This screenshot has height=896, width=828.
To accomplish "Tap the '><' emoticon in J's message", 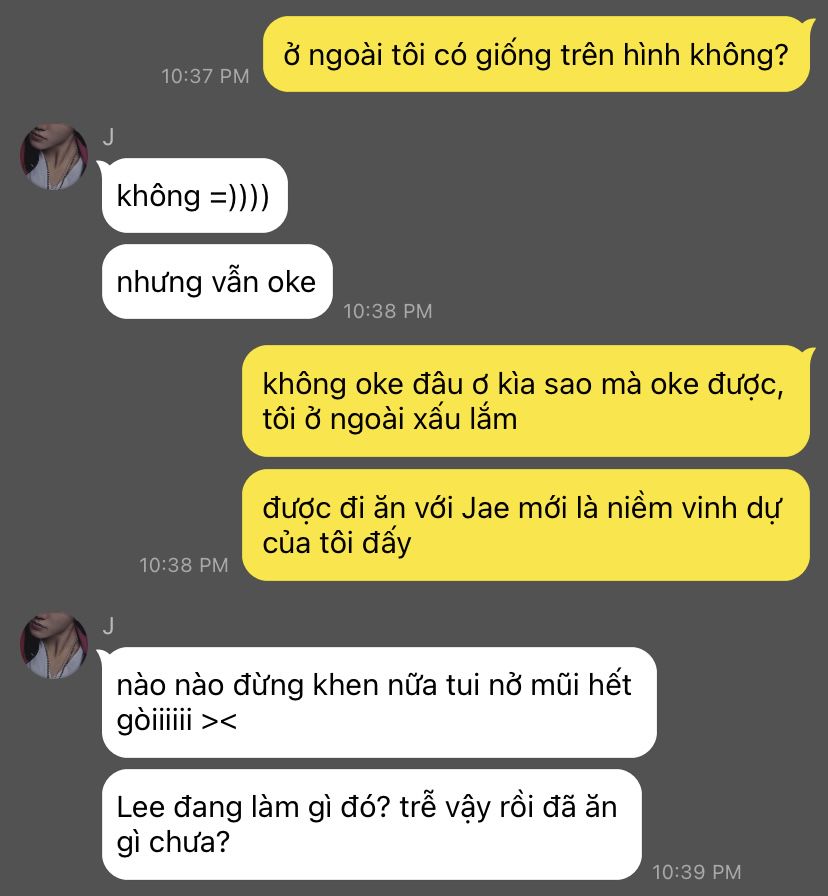I will pos(219,721).
